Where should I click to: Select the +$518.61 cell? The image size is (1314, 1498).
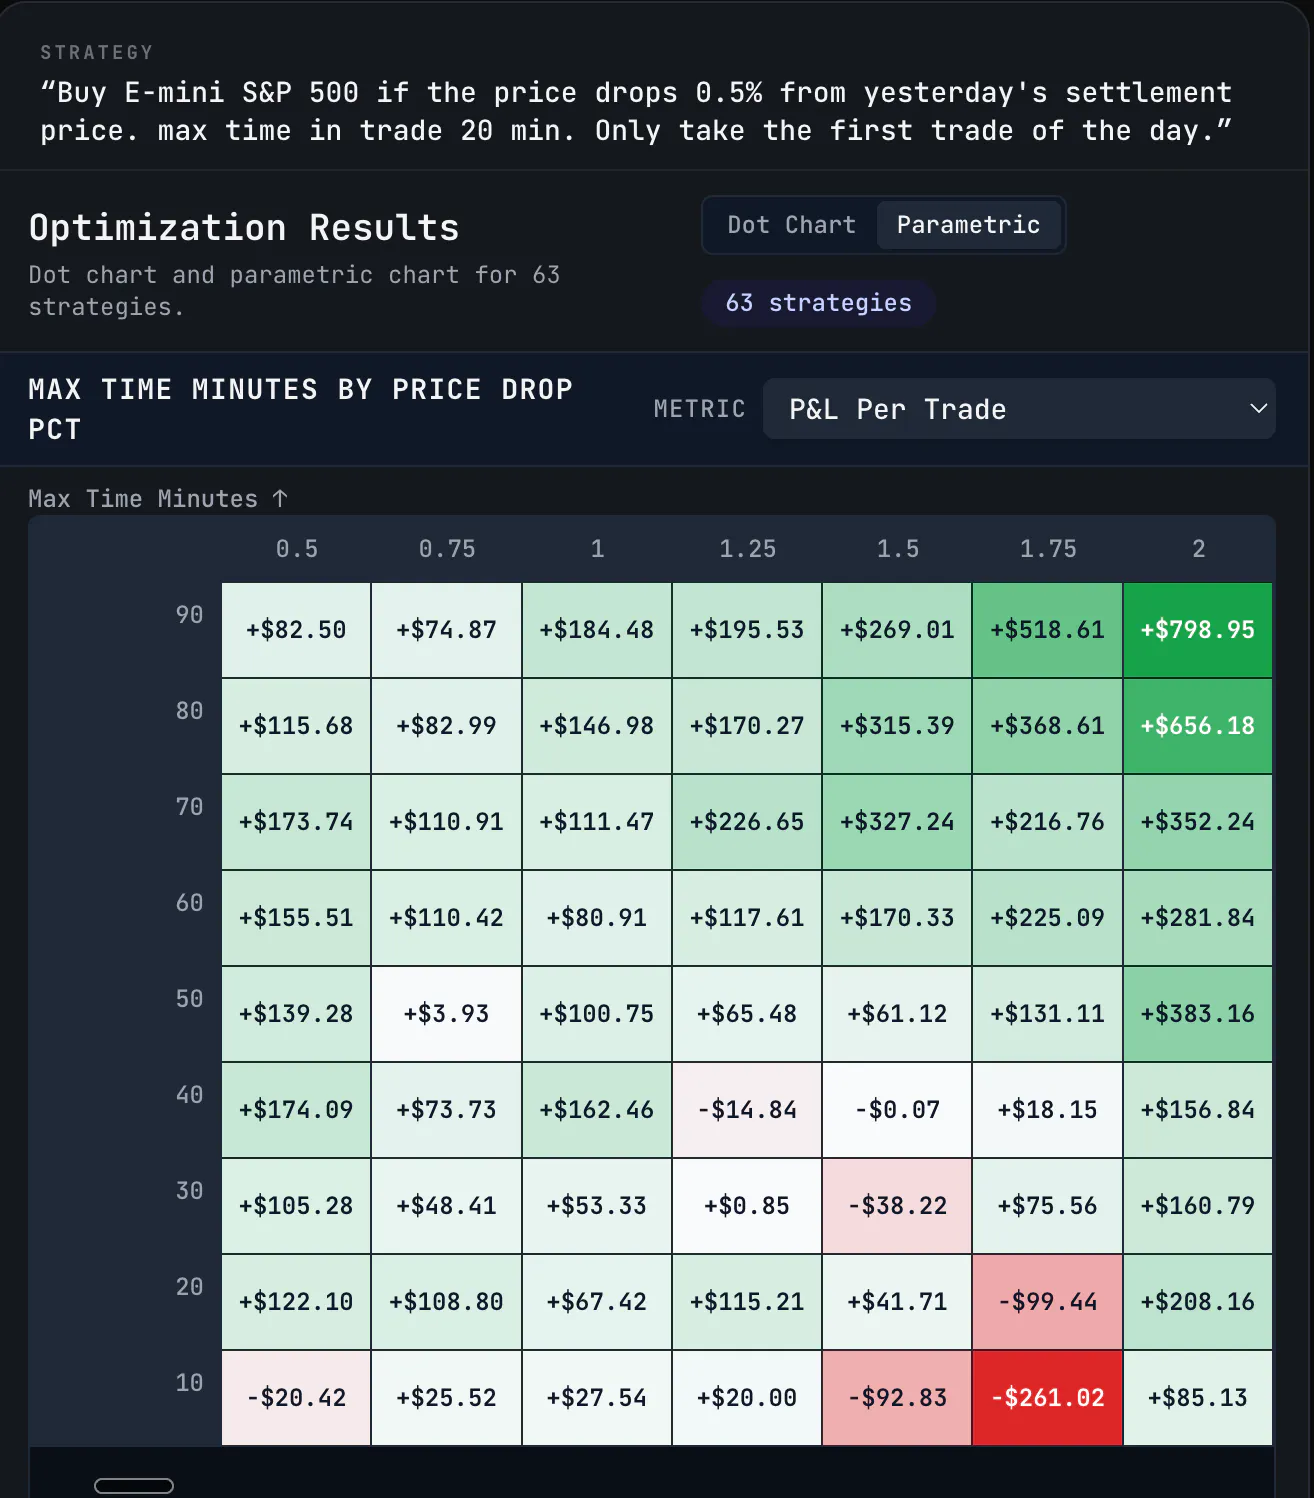click(x=1048, y=630)
